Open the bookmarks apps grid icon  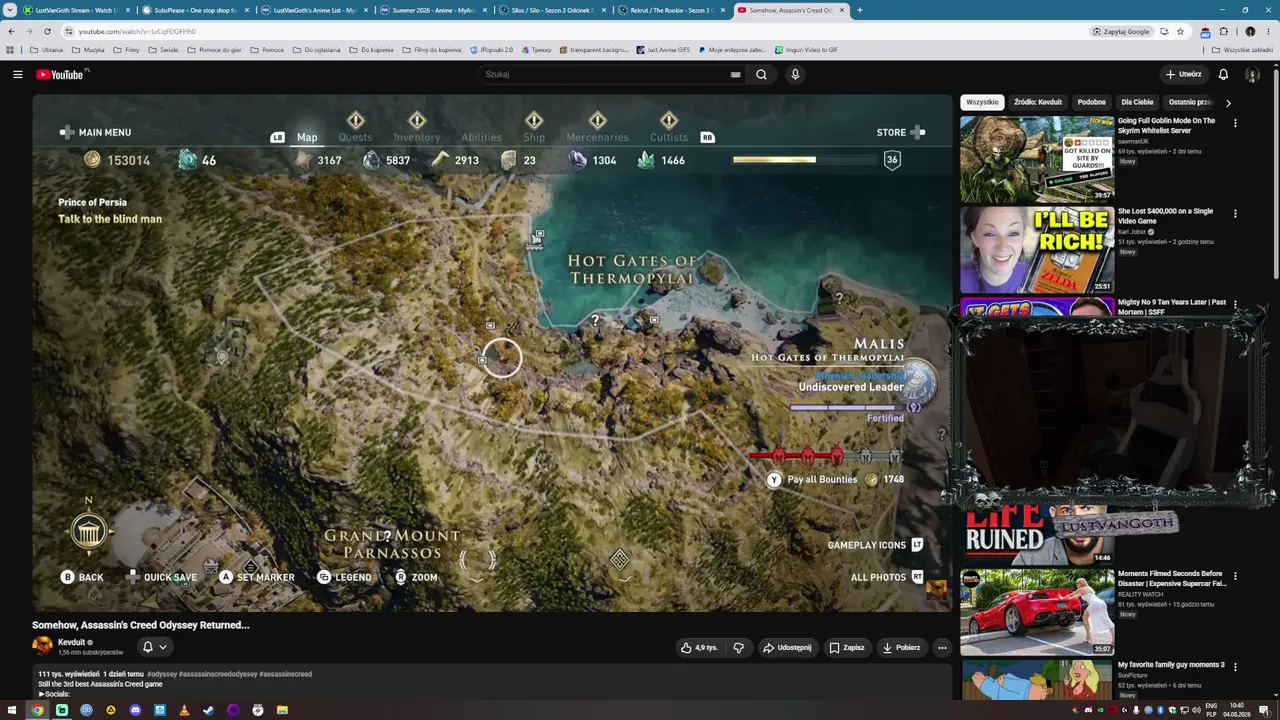(x=10, y=50)
